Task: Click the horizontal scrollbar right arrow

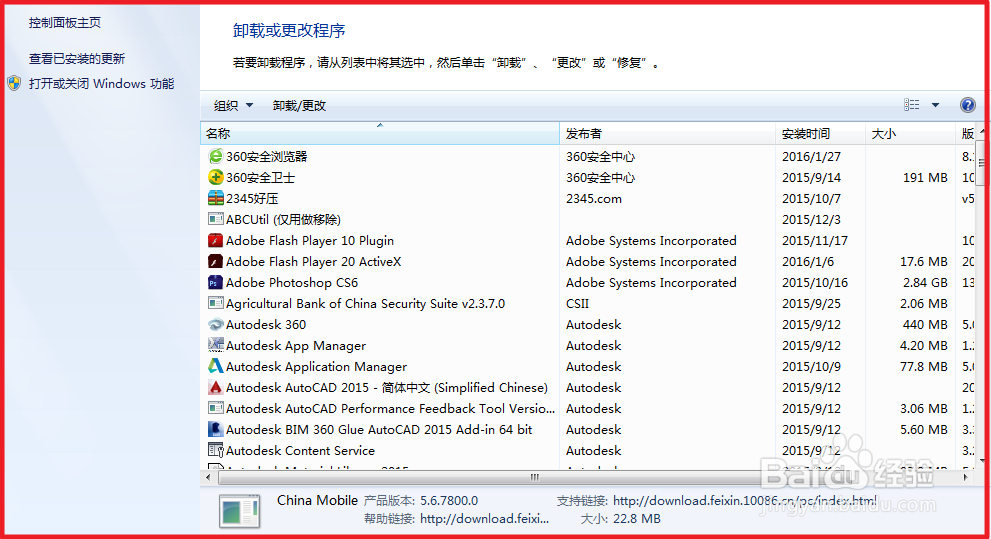Action: [966, 477]
